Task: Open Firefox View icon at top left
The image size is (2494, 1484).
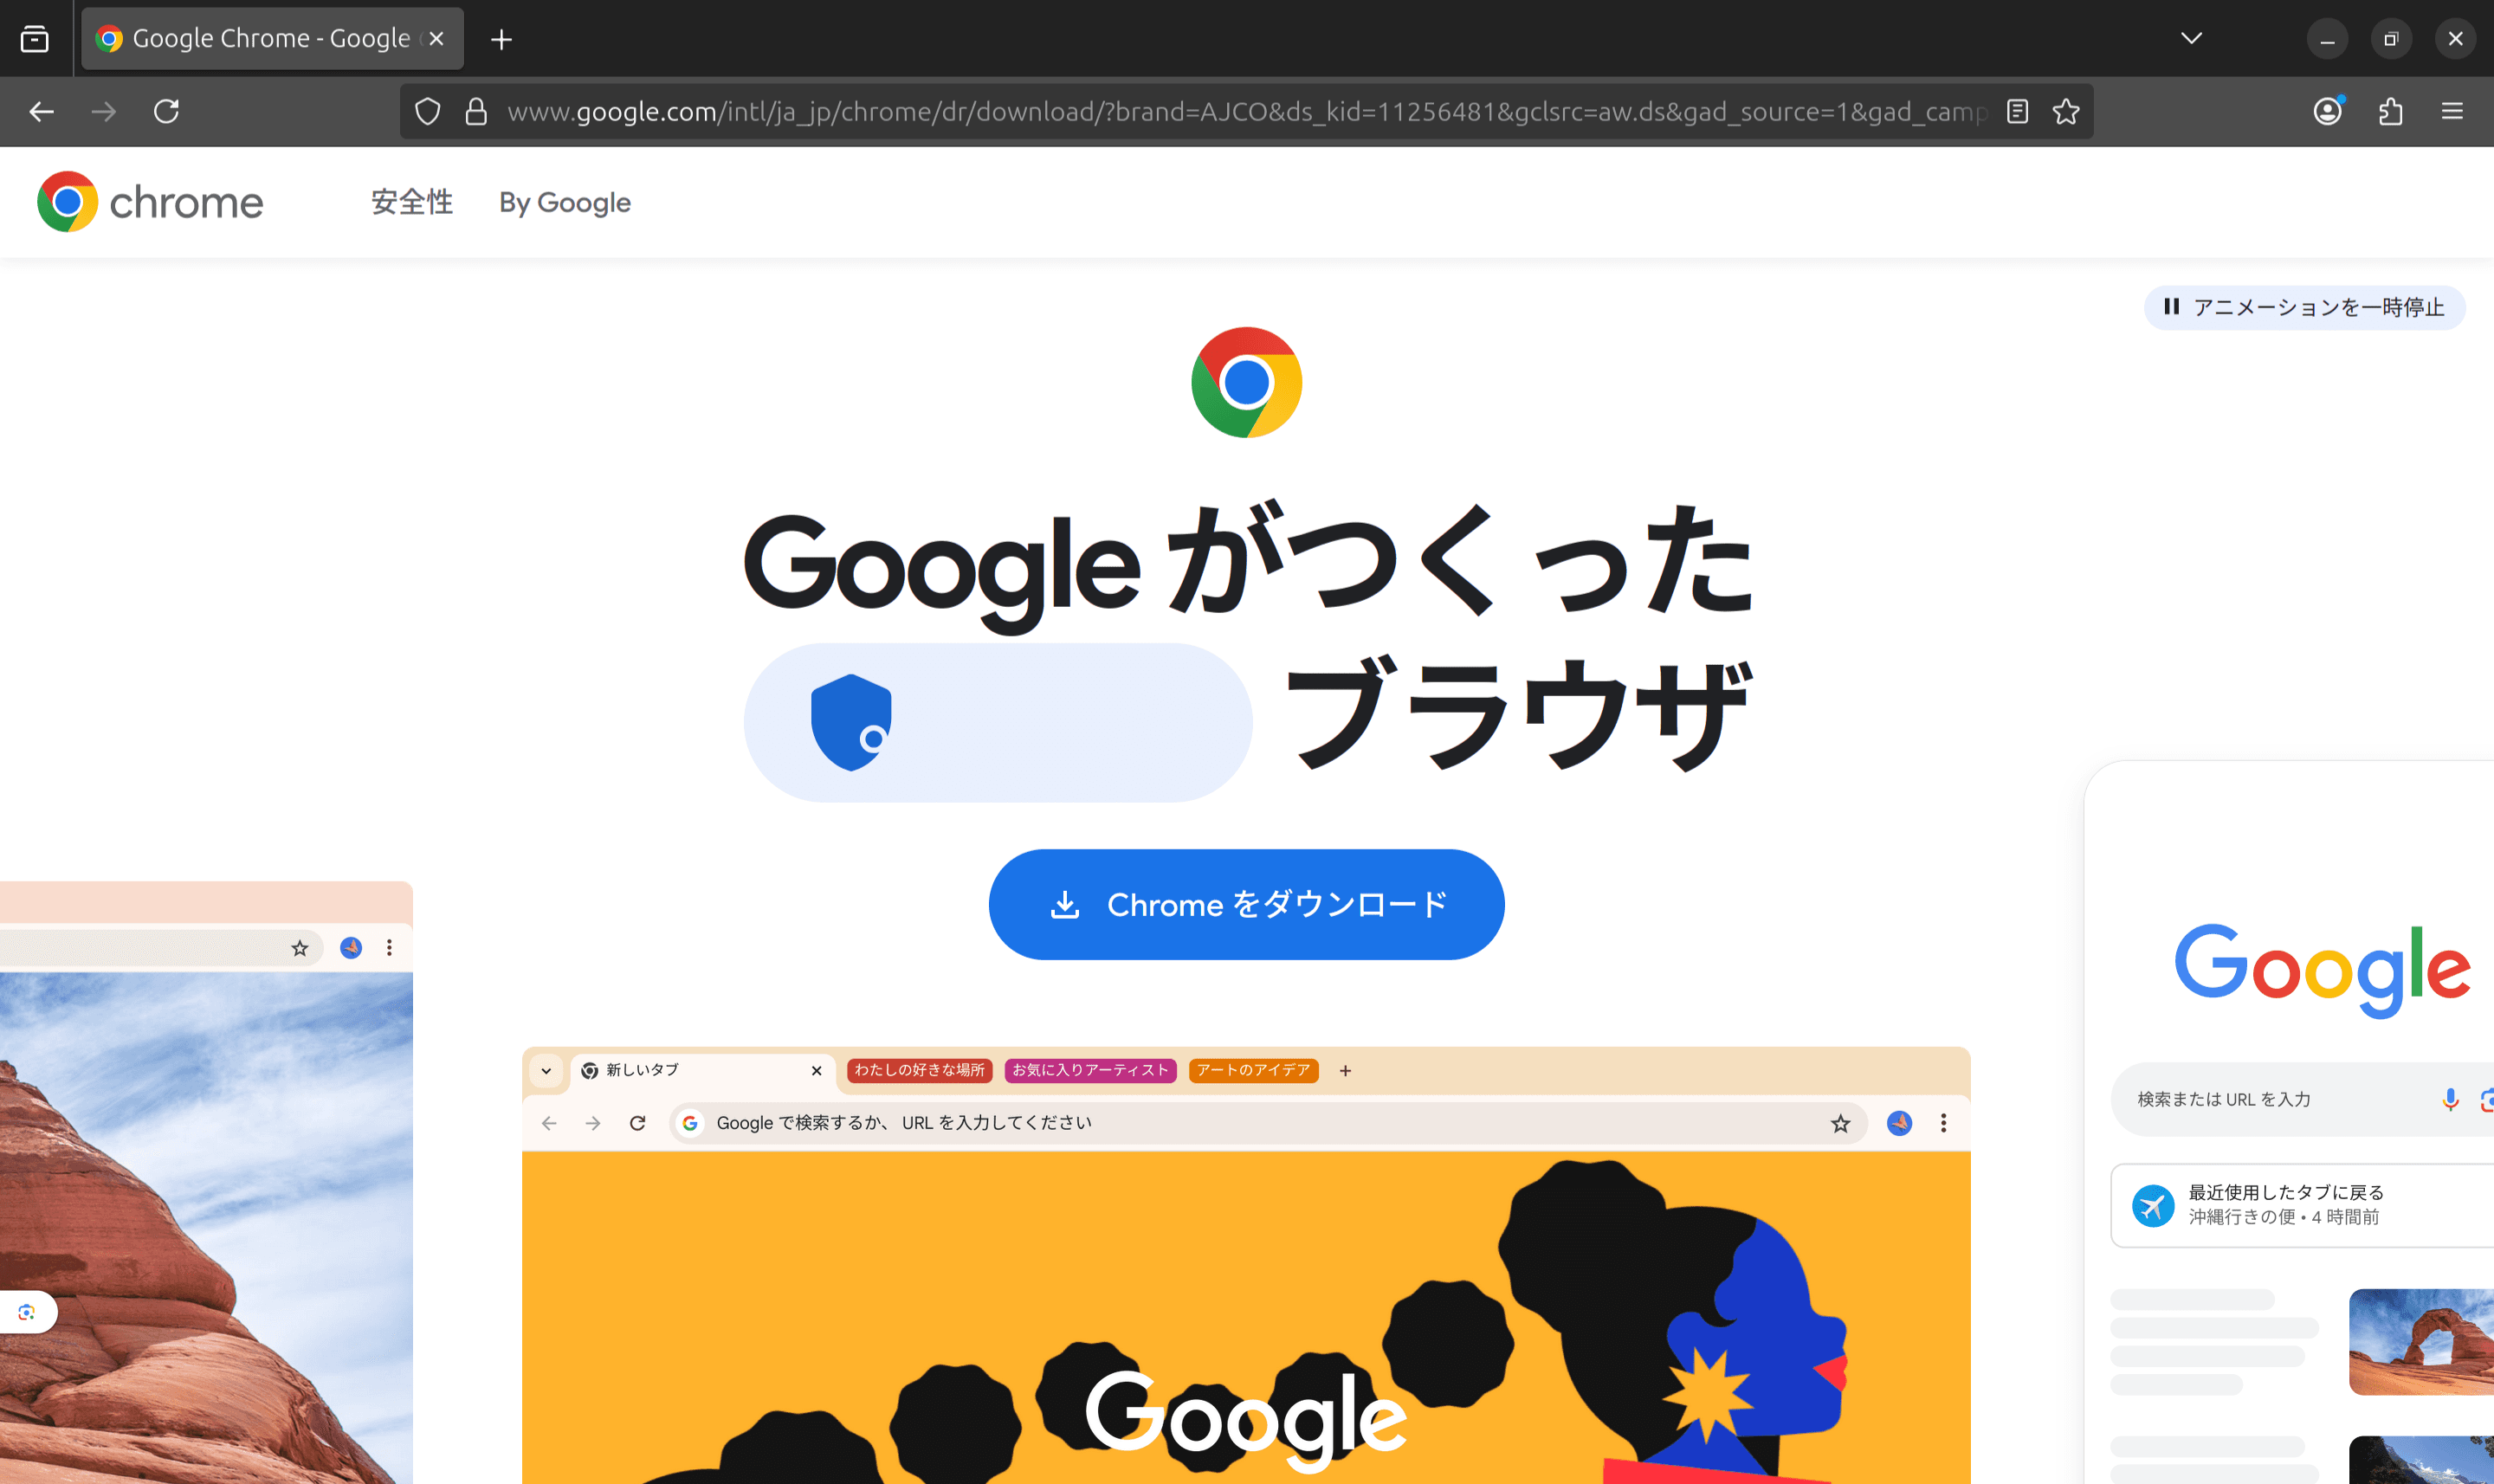Action: click(x=35, y=39)
